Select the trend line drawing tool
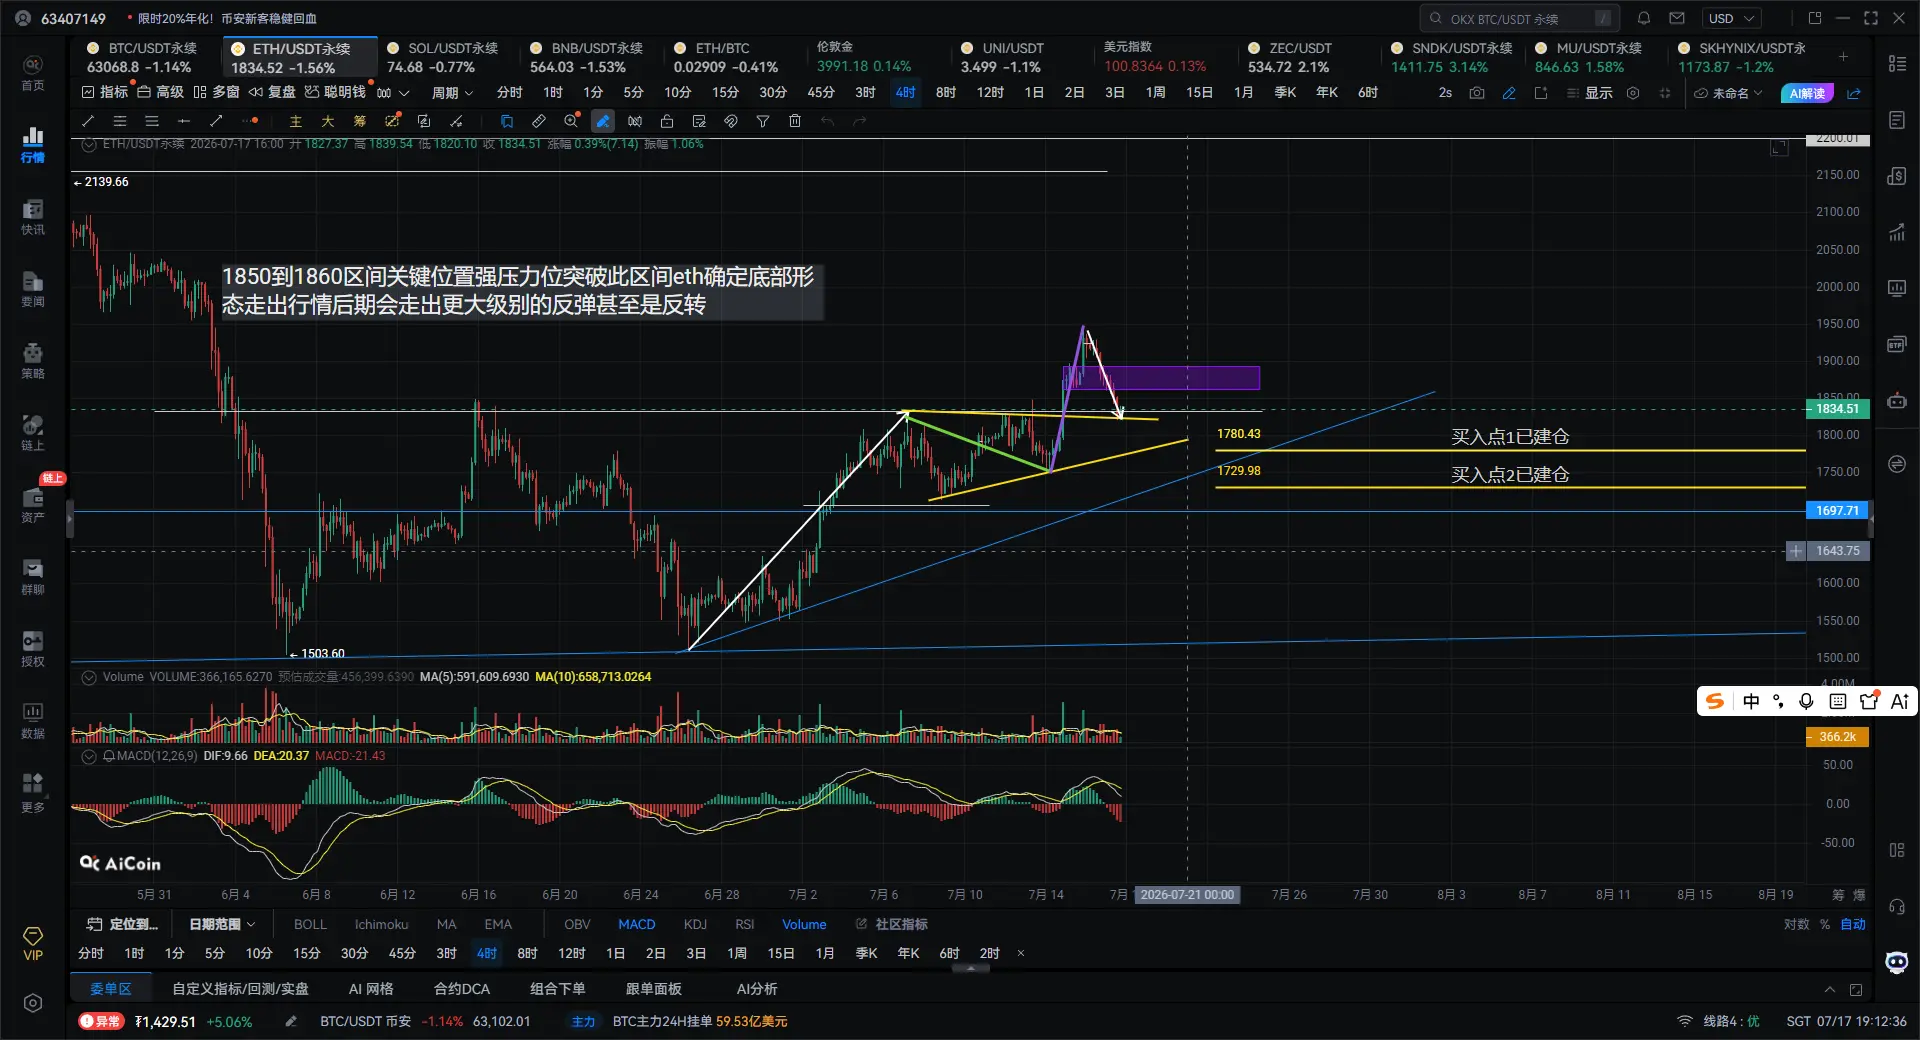 (x=88, y=121)
